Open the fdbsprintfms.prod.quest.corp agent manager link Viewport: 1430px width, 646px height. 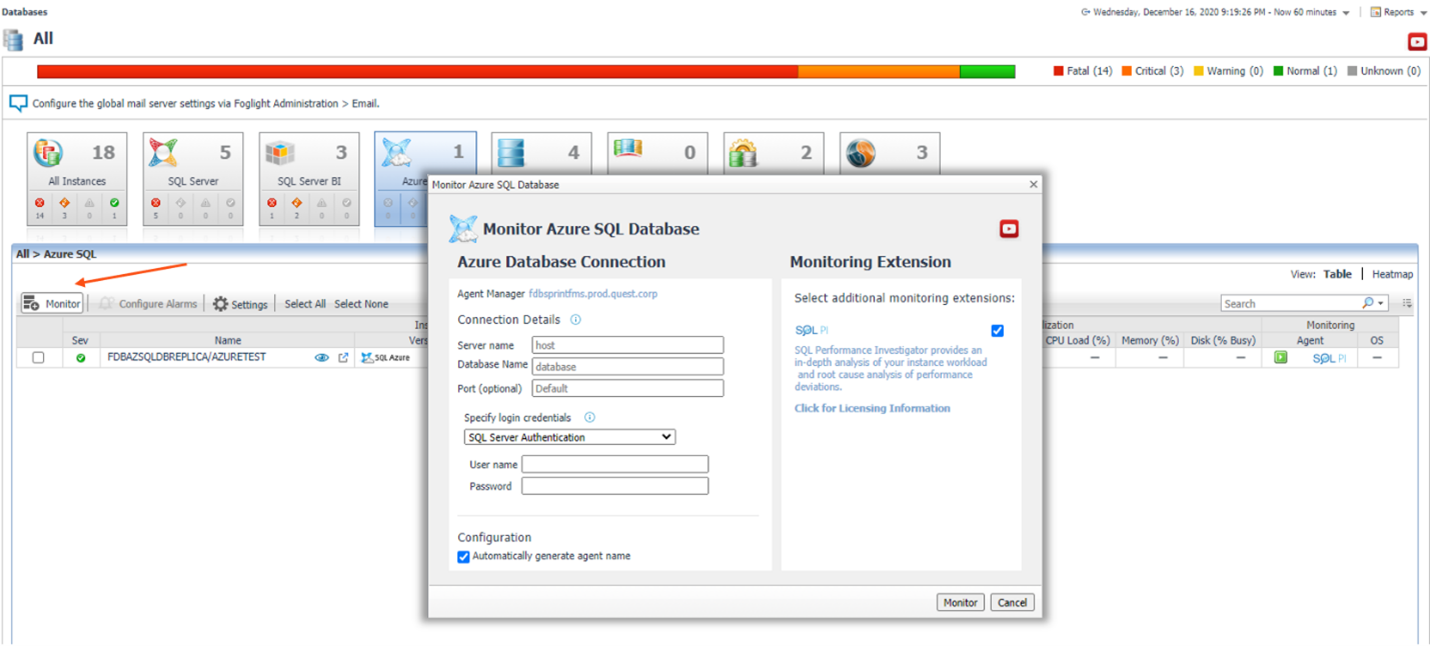point(593,294)
